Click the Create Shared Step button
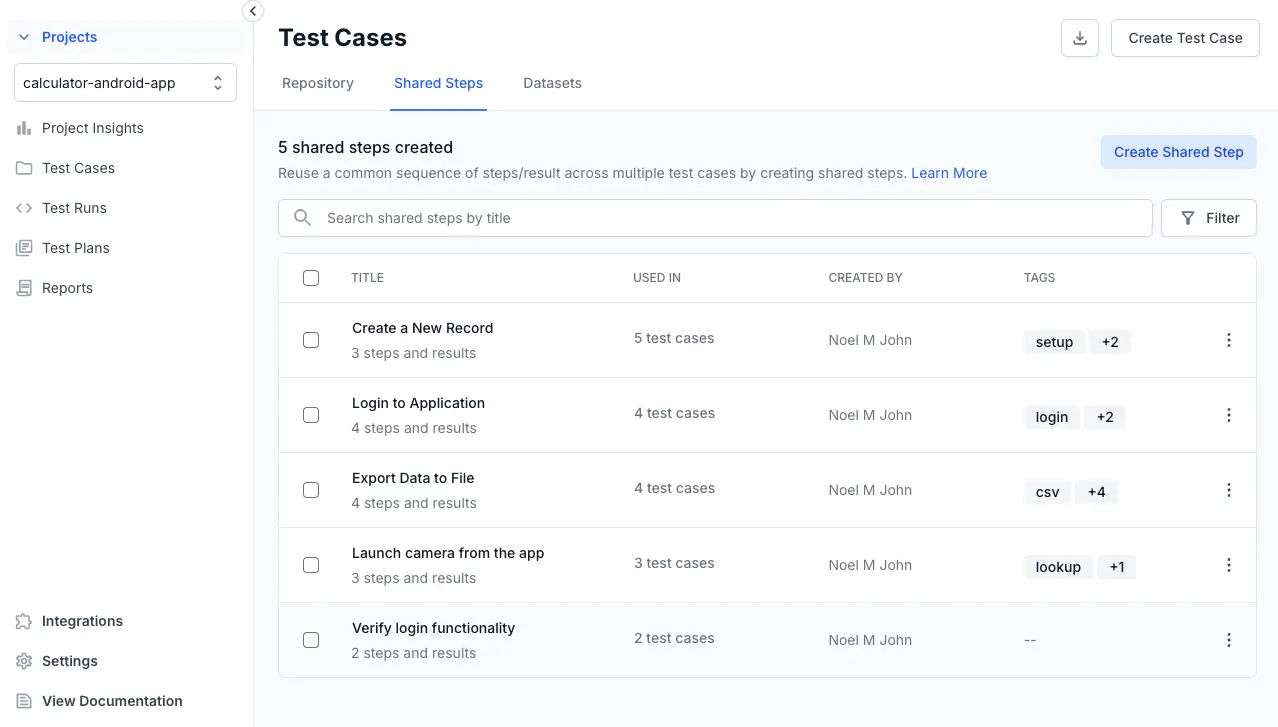Screen dimensions: 1278x727 tap(1178, 152)
